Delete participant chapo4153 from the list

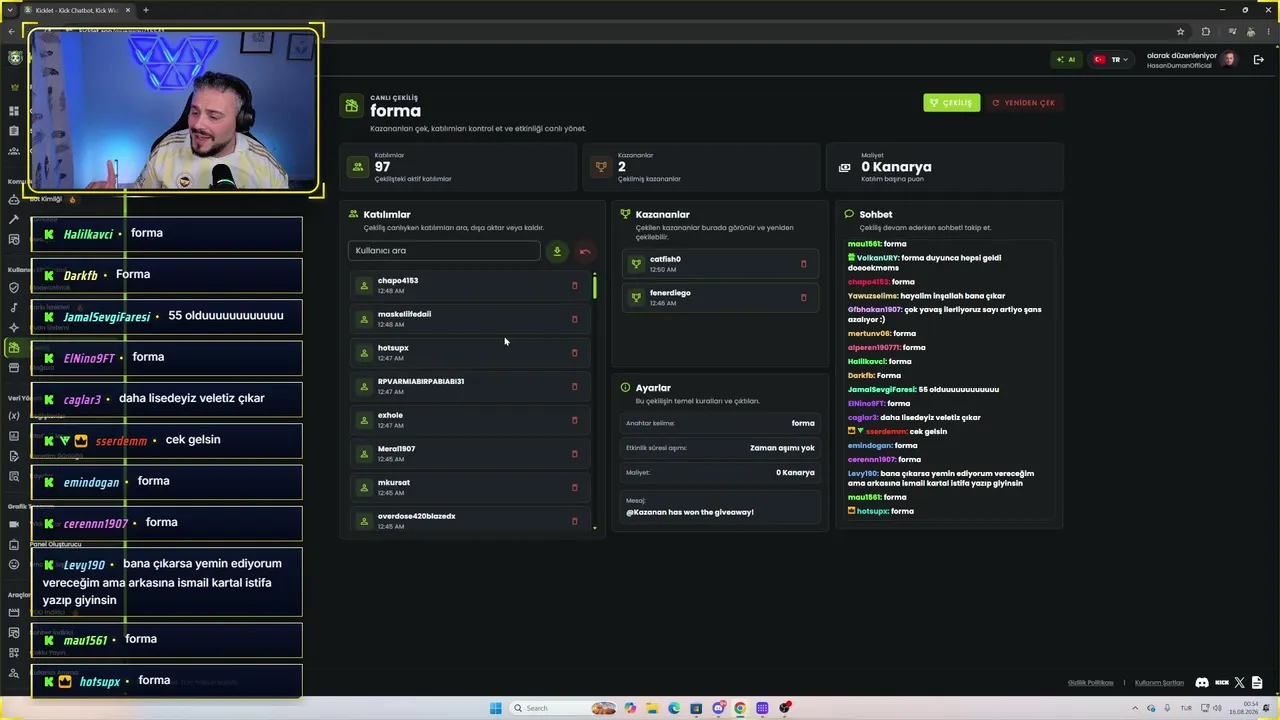[574, 286]
